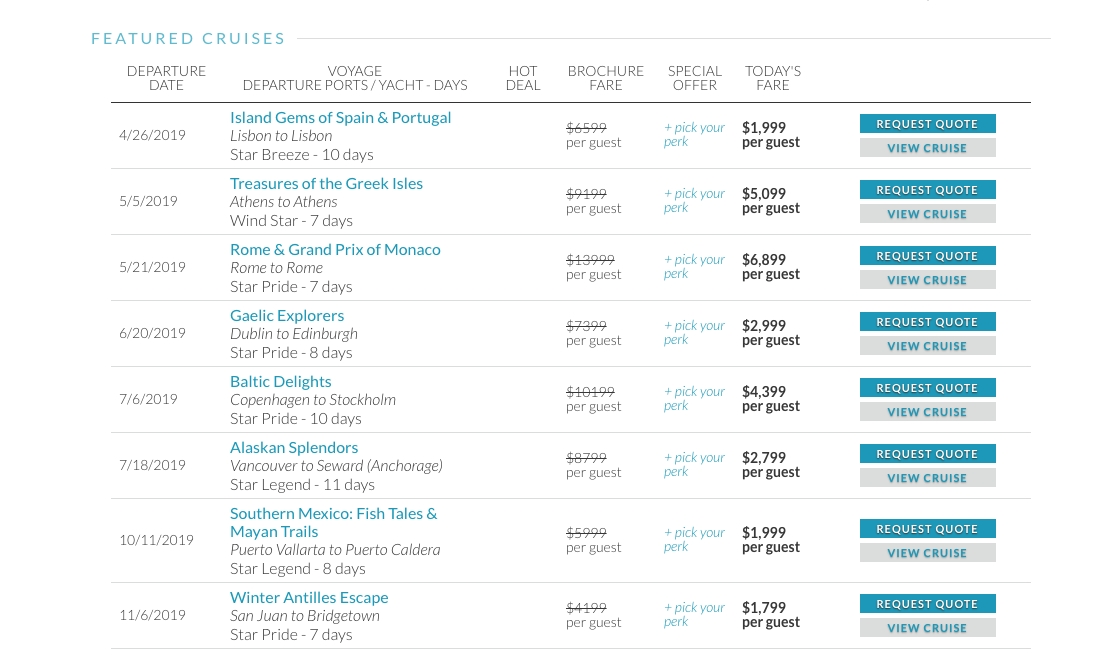Select the 5/5/2019 departure date

point(148,201)
